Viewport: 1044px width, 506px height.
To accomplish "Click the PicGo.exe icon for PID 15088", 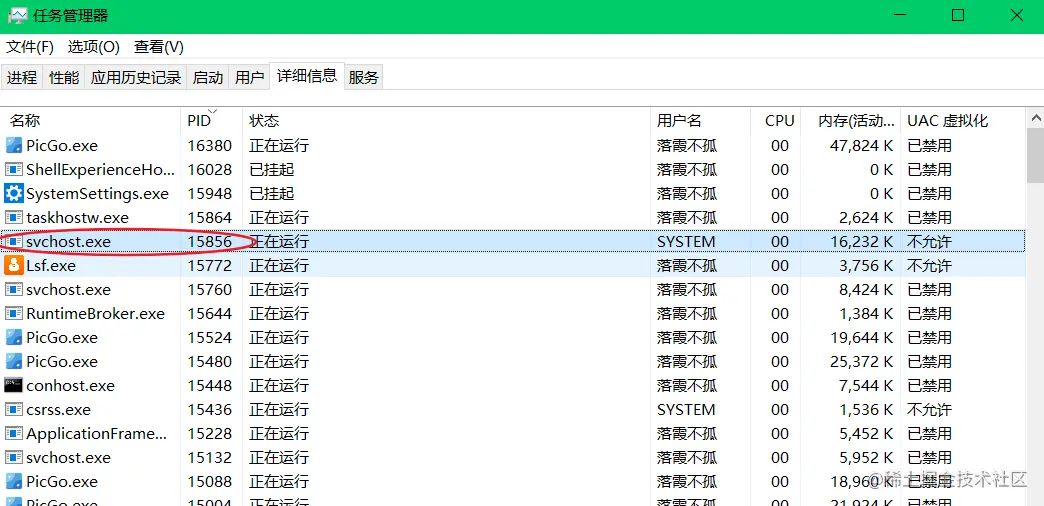I will coord(13,481).
